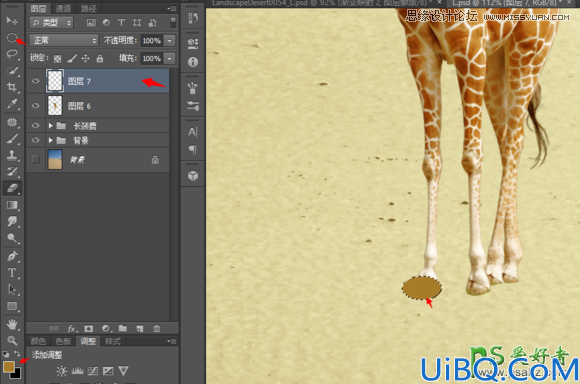Select the Horizontal Type tool
Screen dimensions: 580x384
coord(12,273)
